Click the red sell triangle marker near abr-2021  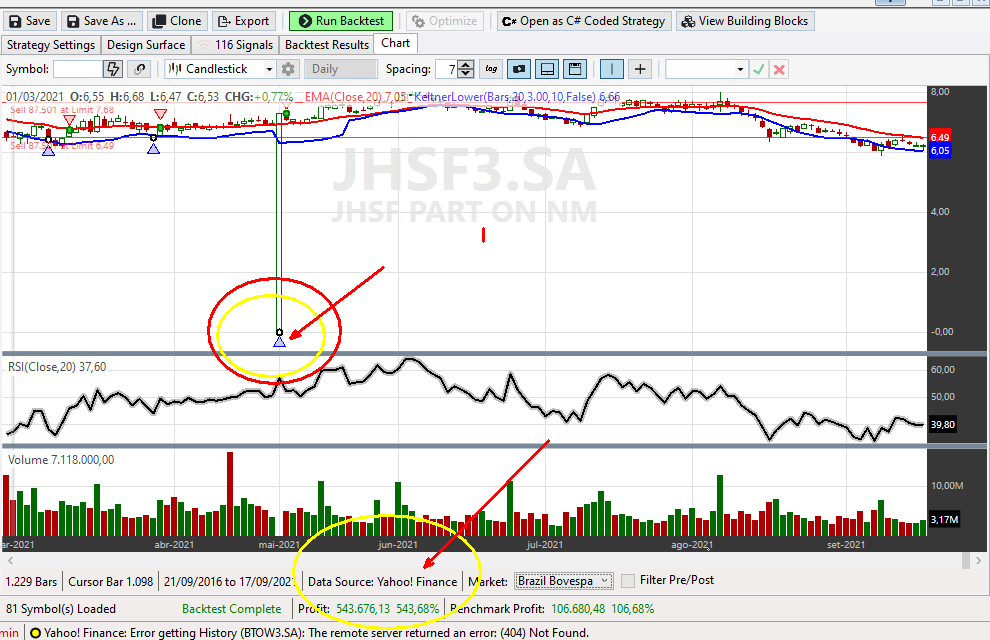pyautogui.click(x=160, y=114)
